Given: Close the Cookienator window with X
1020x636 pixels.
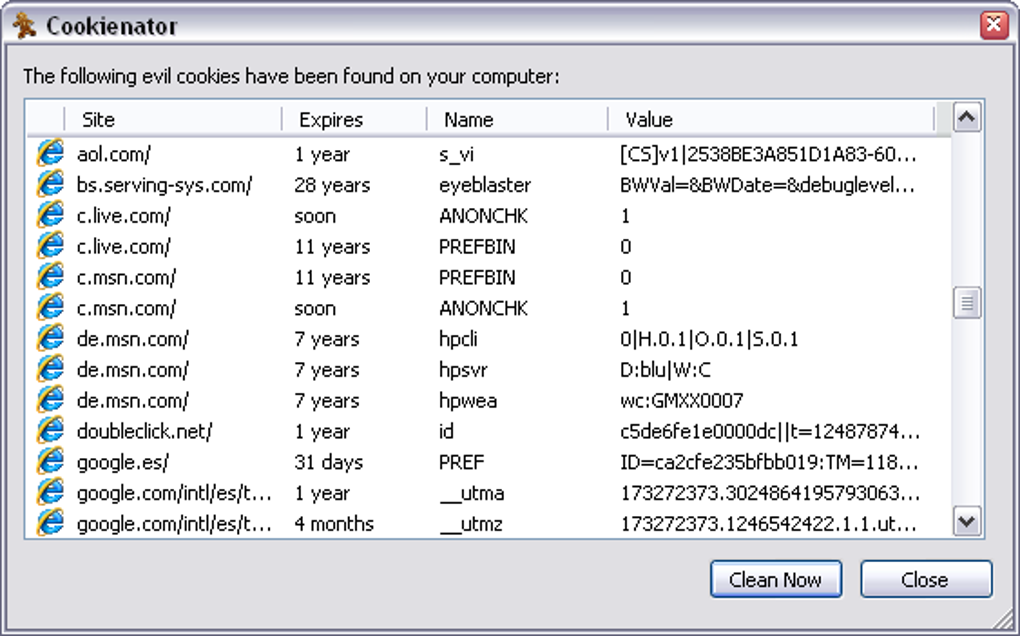Looking at the screenshot, I should coord(994,25).
